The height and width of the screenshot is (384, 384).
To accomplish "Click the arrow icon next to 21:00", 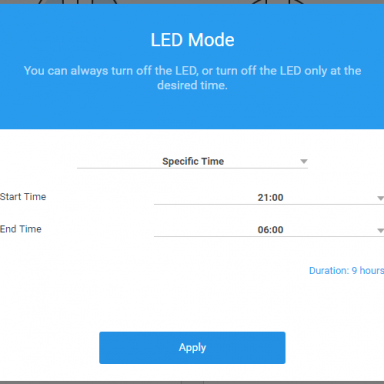I will coord(380,198).
